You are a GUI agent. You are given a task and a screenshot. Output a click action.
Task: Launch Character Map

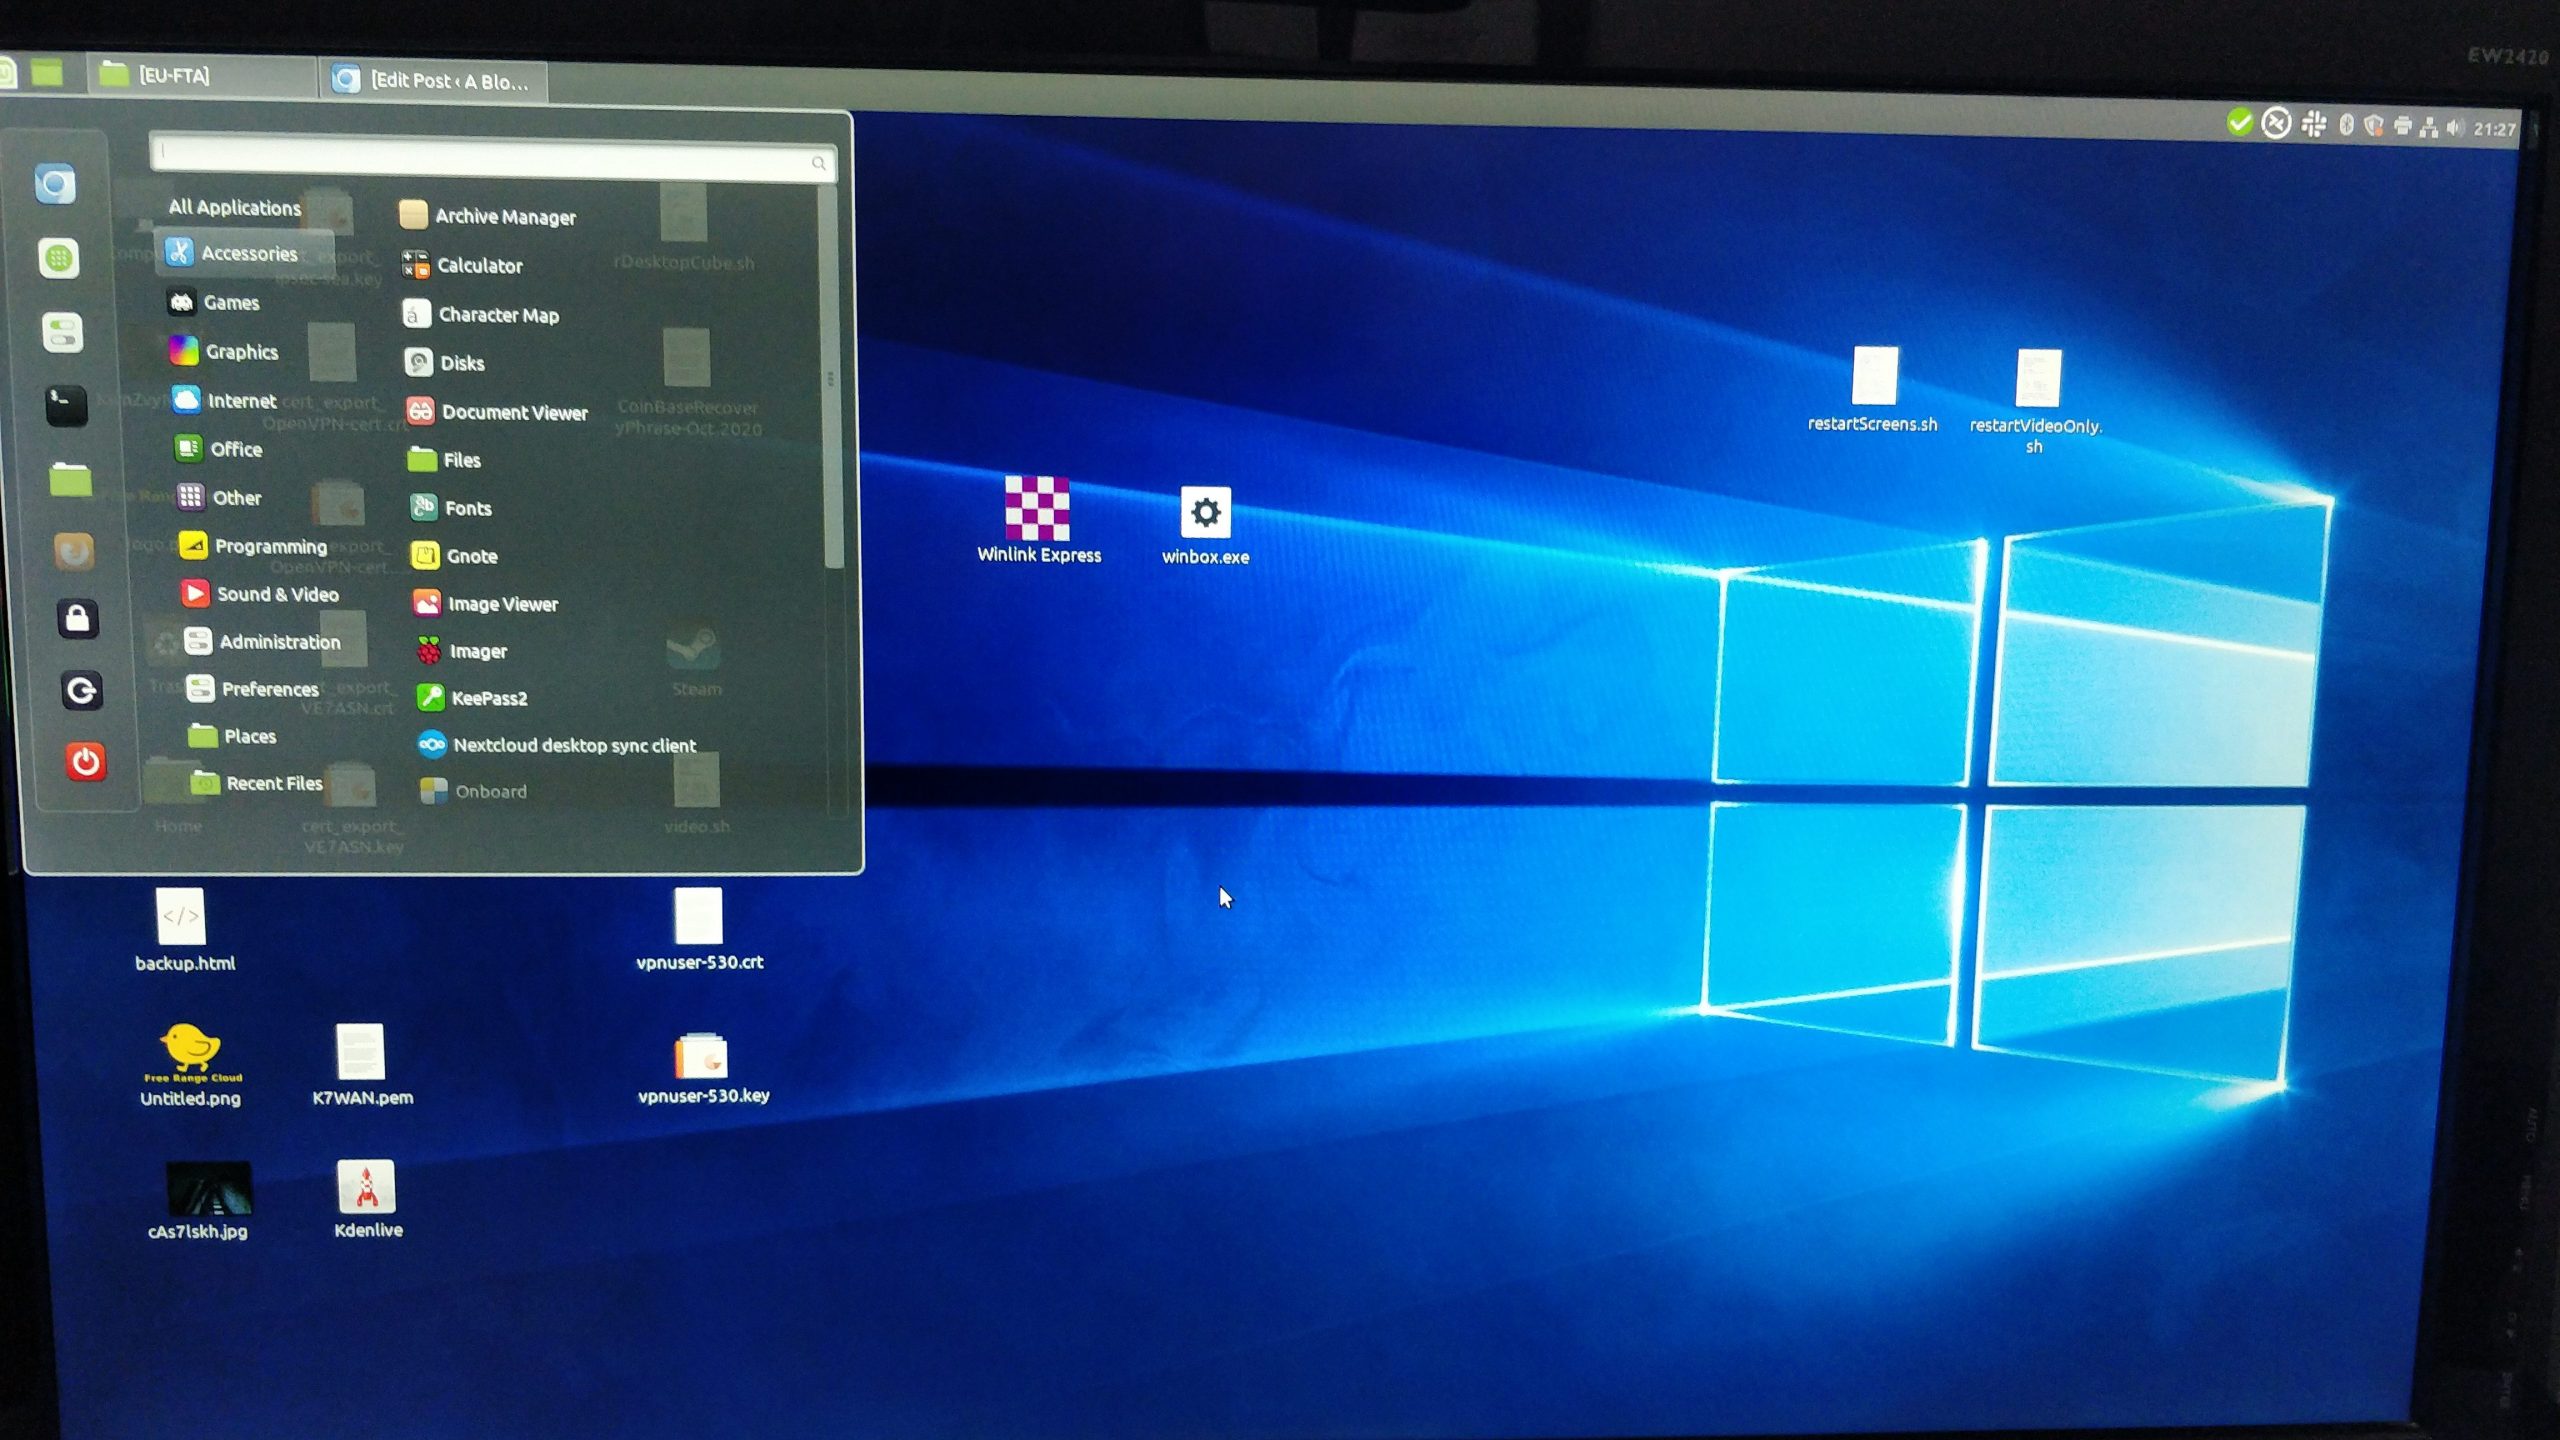click(481, 314)
